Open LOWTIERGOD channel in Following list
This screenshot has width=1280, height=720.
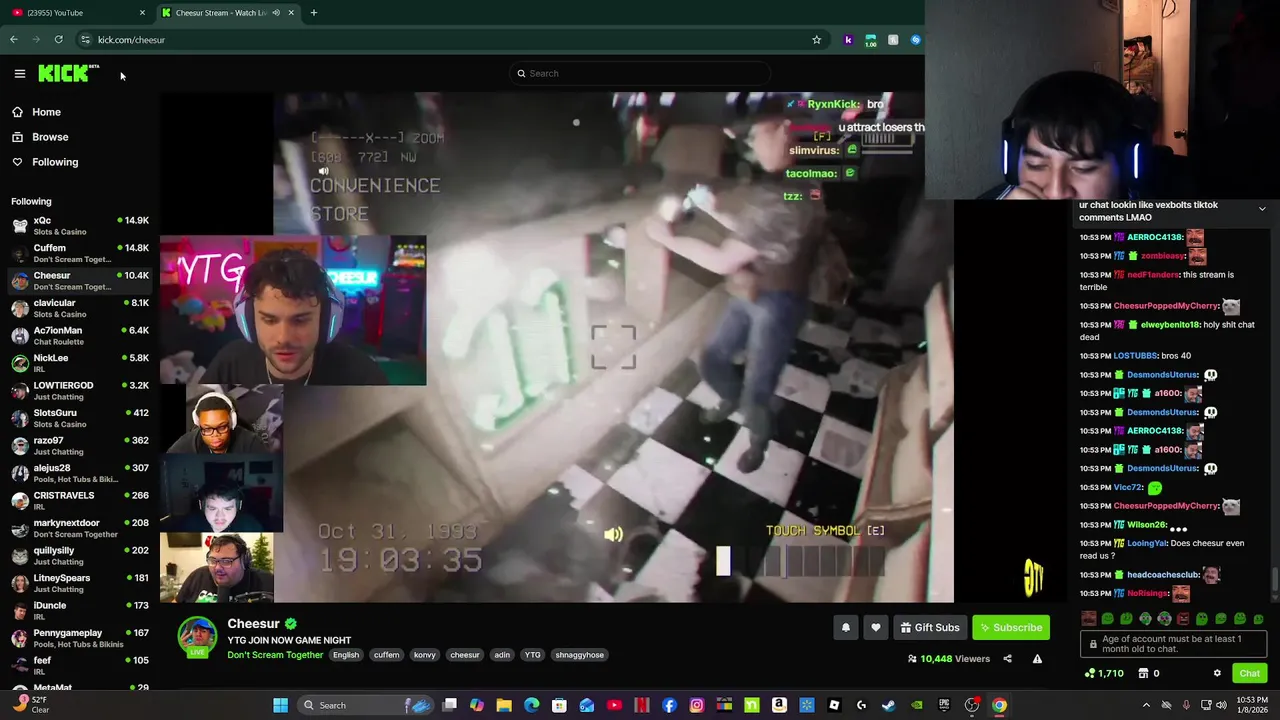80,391
